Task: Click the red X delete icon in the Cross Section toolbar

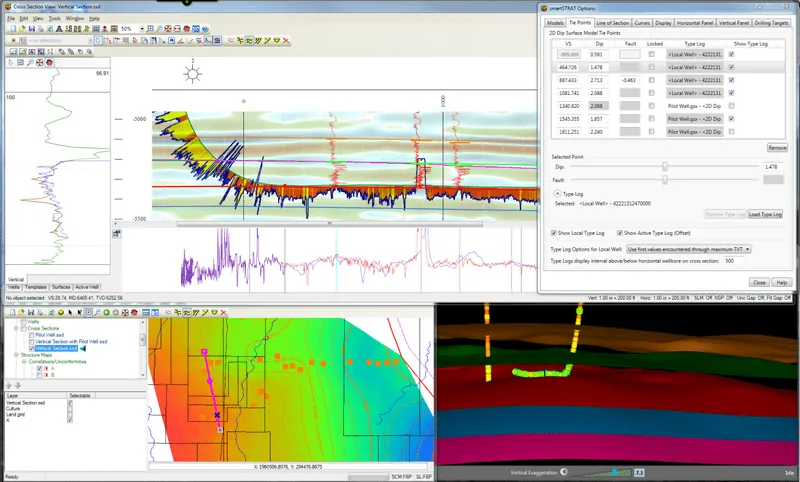Action: pyautogui.click(x=286, y=40)
